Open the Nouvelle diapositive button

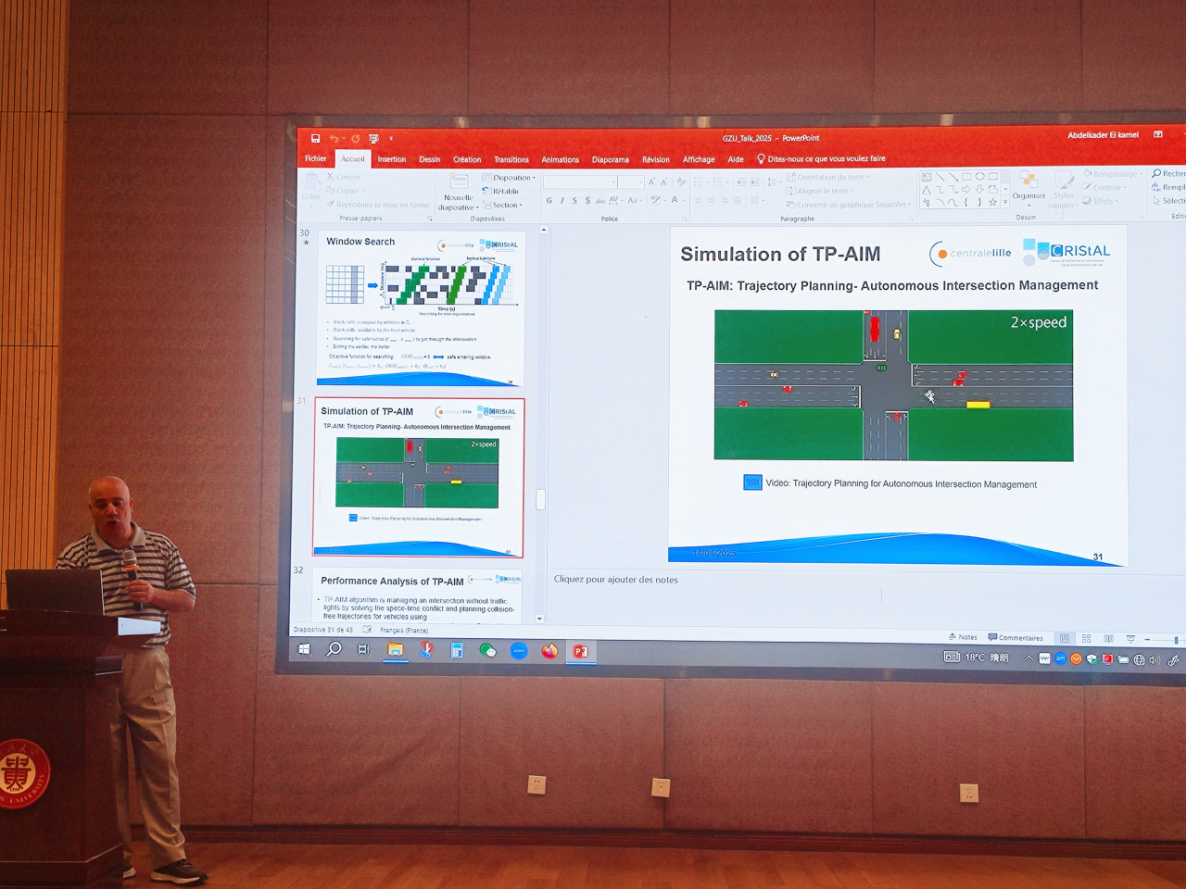[458, 189]
